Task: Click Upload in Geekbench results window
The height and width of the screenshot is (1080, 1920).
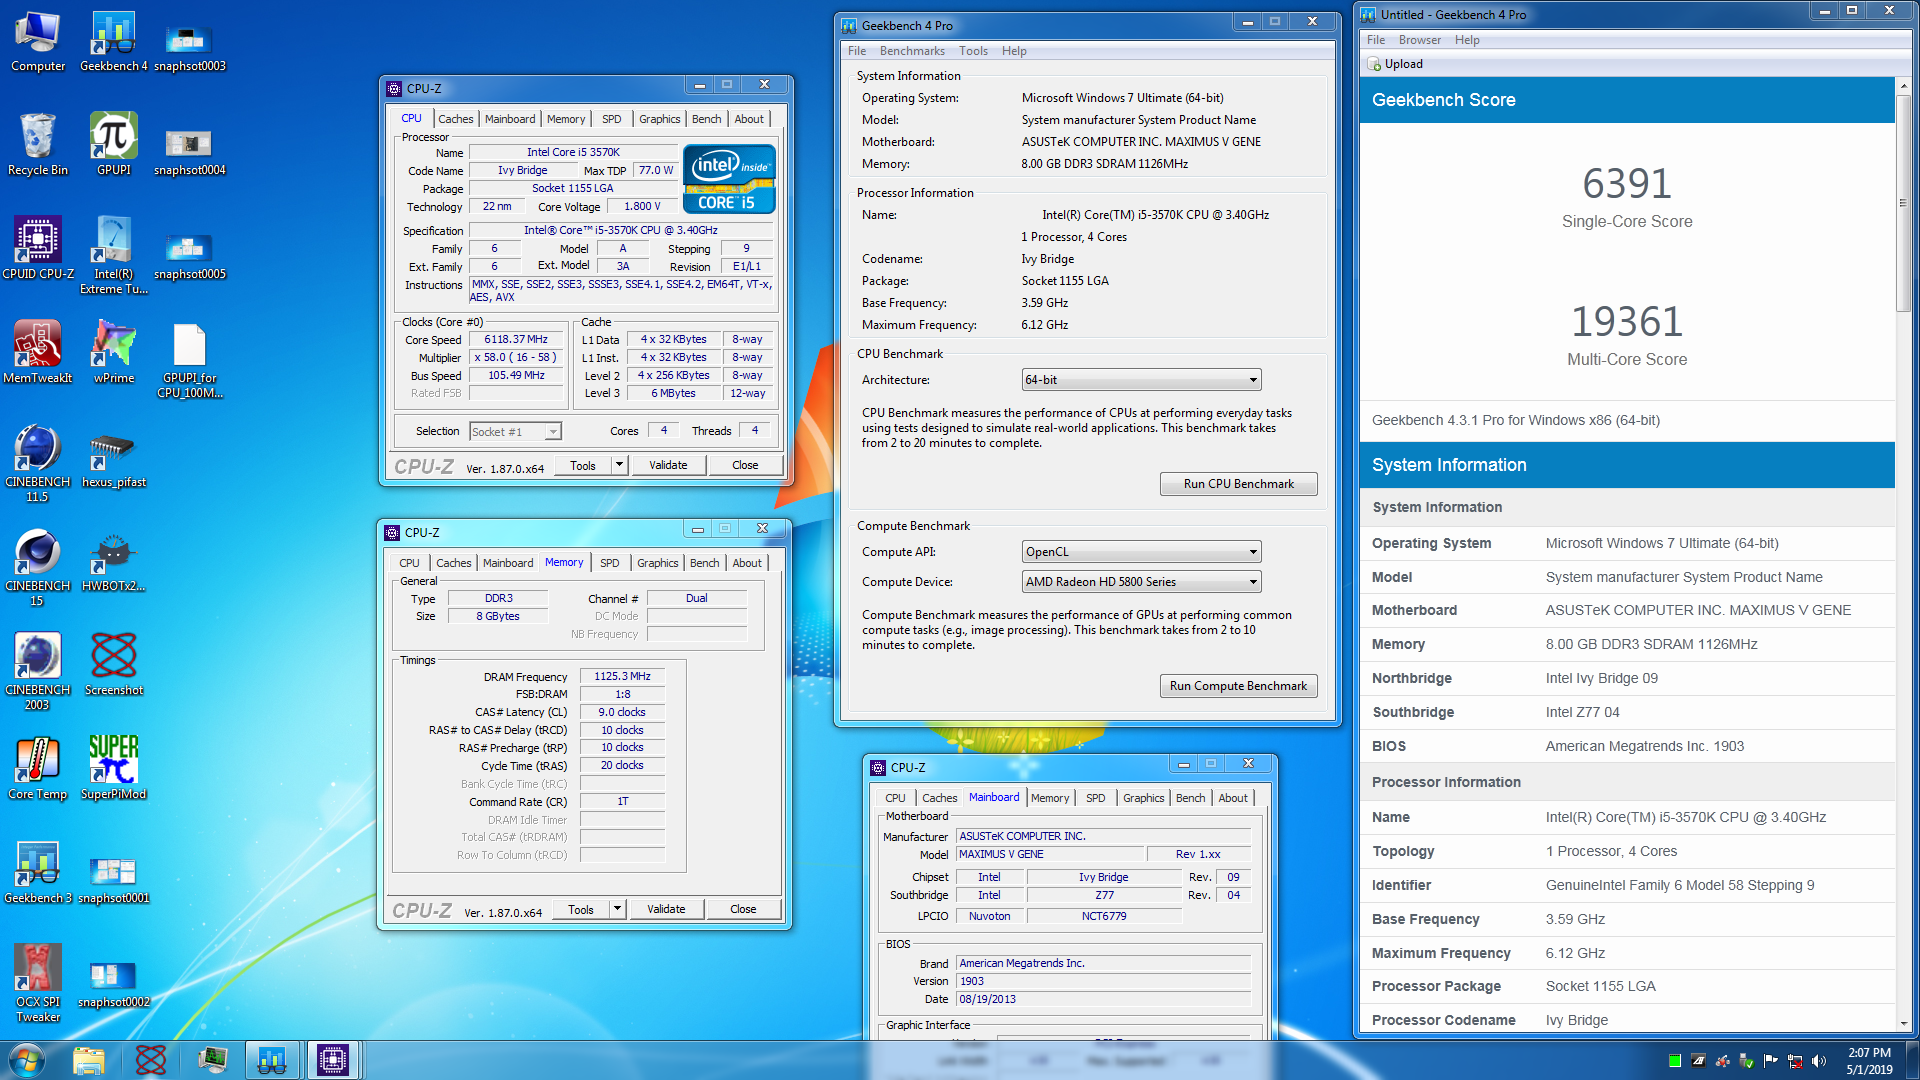Action: click(x=1395, y=64)
